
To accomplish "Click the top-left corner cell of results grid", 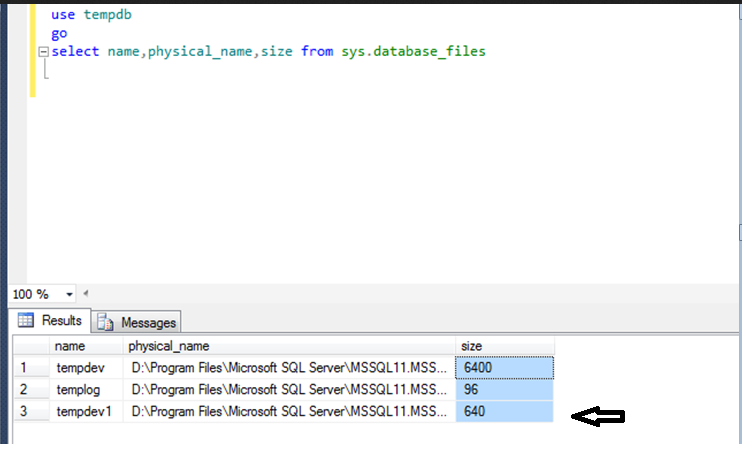I will [31, 346].
